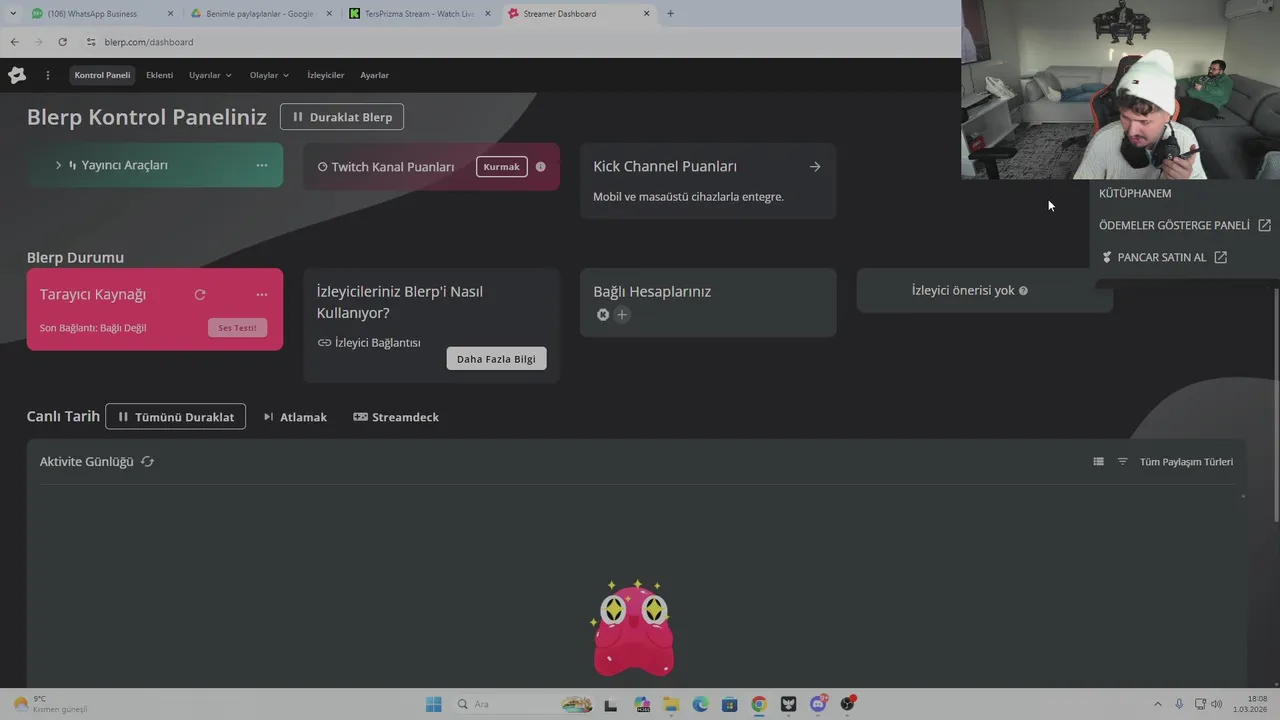The height and width of the screenshot is (720, 1280).
Task: Close the Streamer Dashboard tab
Action: click(x=646, y=14)
